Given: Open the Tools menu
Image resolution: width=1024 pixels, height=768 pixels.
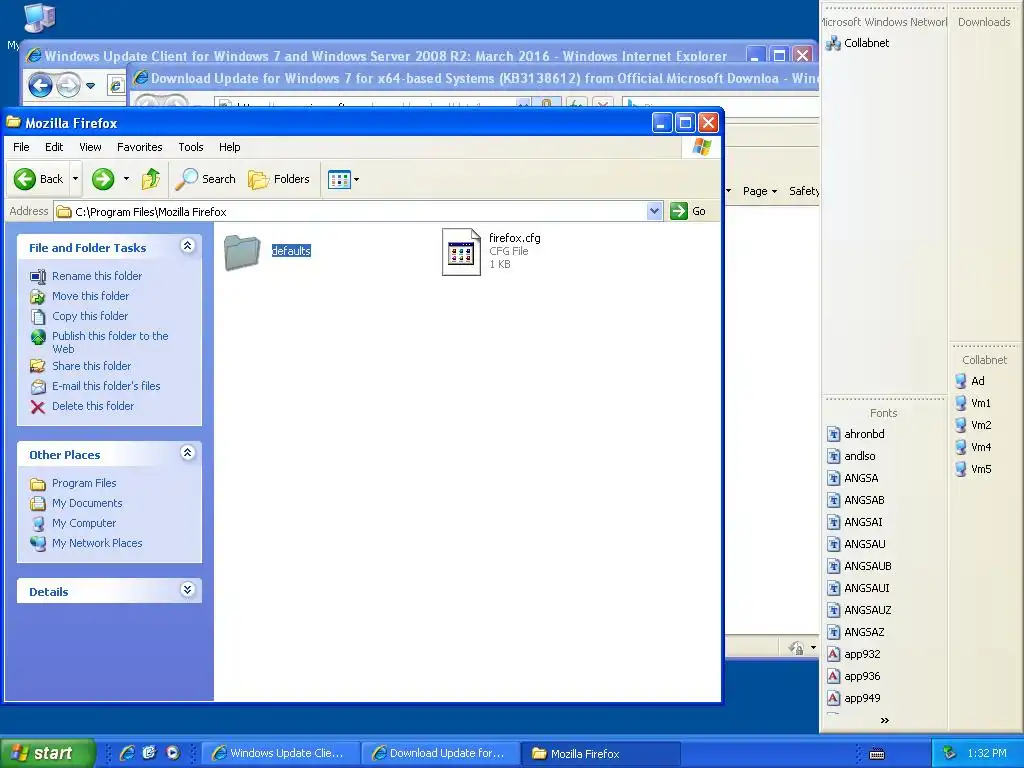Looking at the screenshot, I should [191, 147].
